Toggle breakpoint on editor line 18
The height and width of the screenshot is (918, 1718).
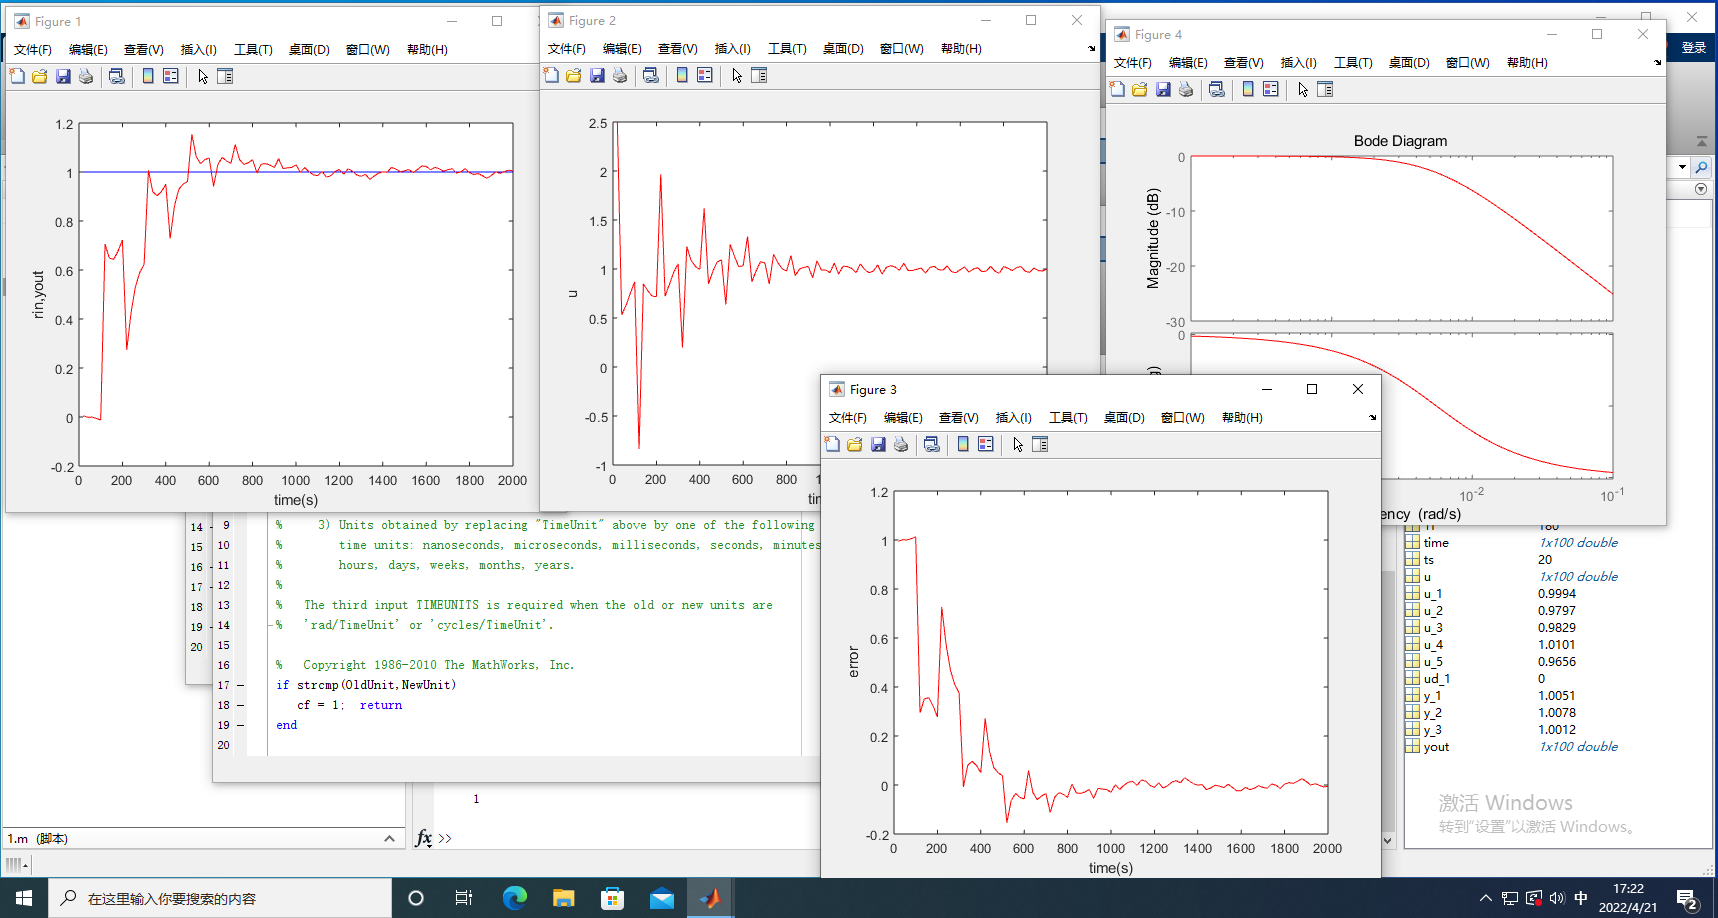click(x=240, y=705)
